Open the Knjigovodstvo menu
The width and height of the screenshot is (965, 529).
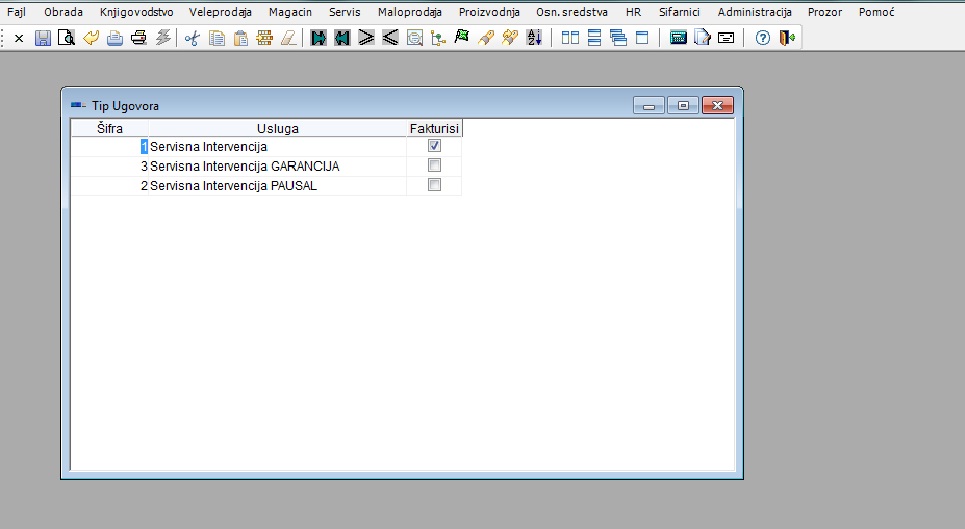tap(136, 12)
